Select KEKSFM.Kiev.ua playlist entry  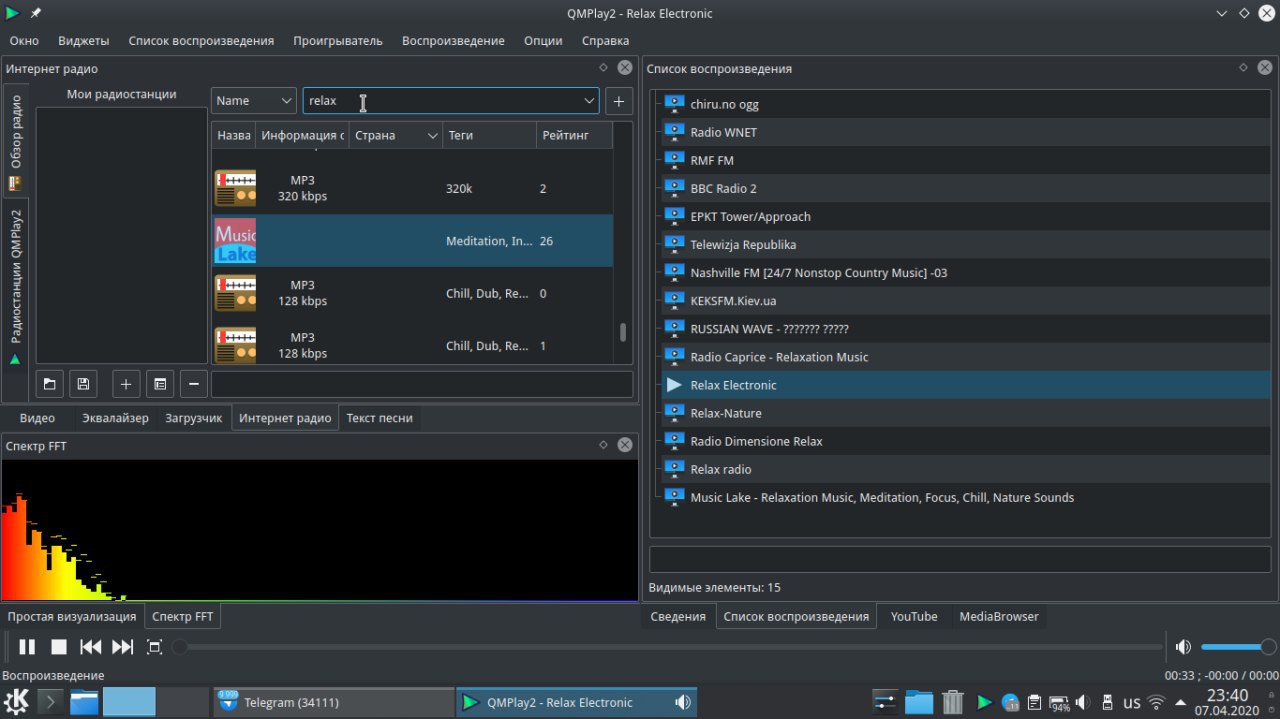966,300
